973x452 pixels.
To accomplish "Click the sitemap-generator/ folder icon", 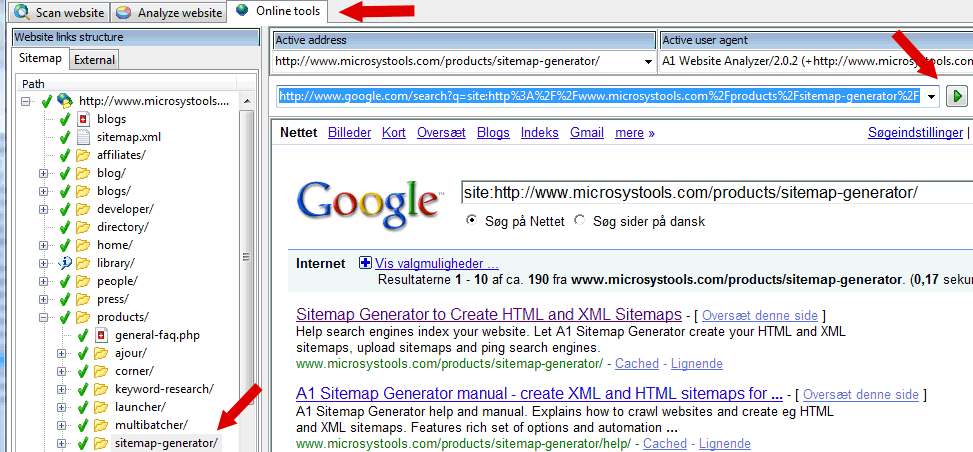I will pos(101,443).
